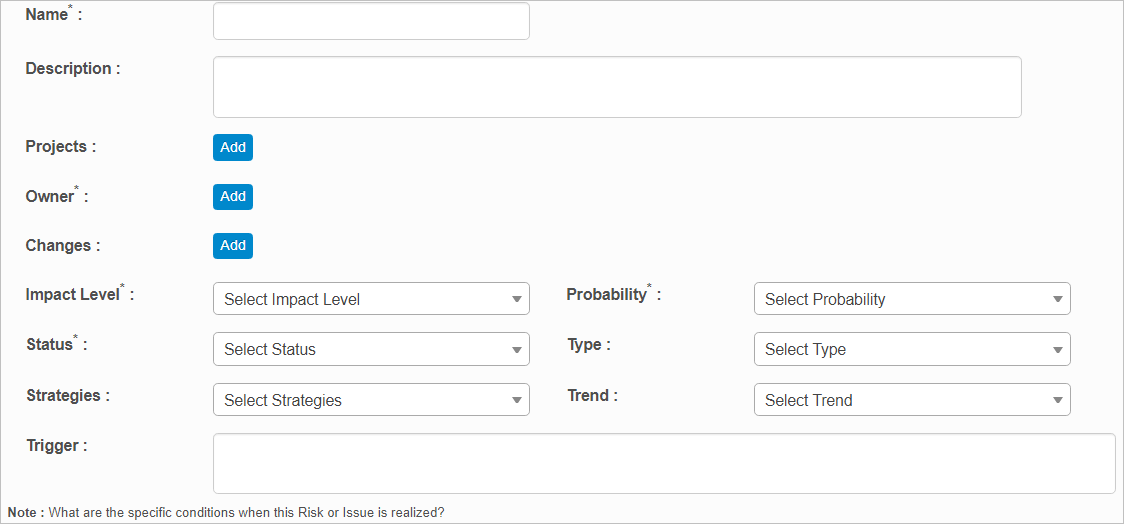
Task: Open the Select Status dropdown
Action: tap(371, 349)
